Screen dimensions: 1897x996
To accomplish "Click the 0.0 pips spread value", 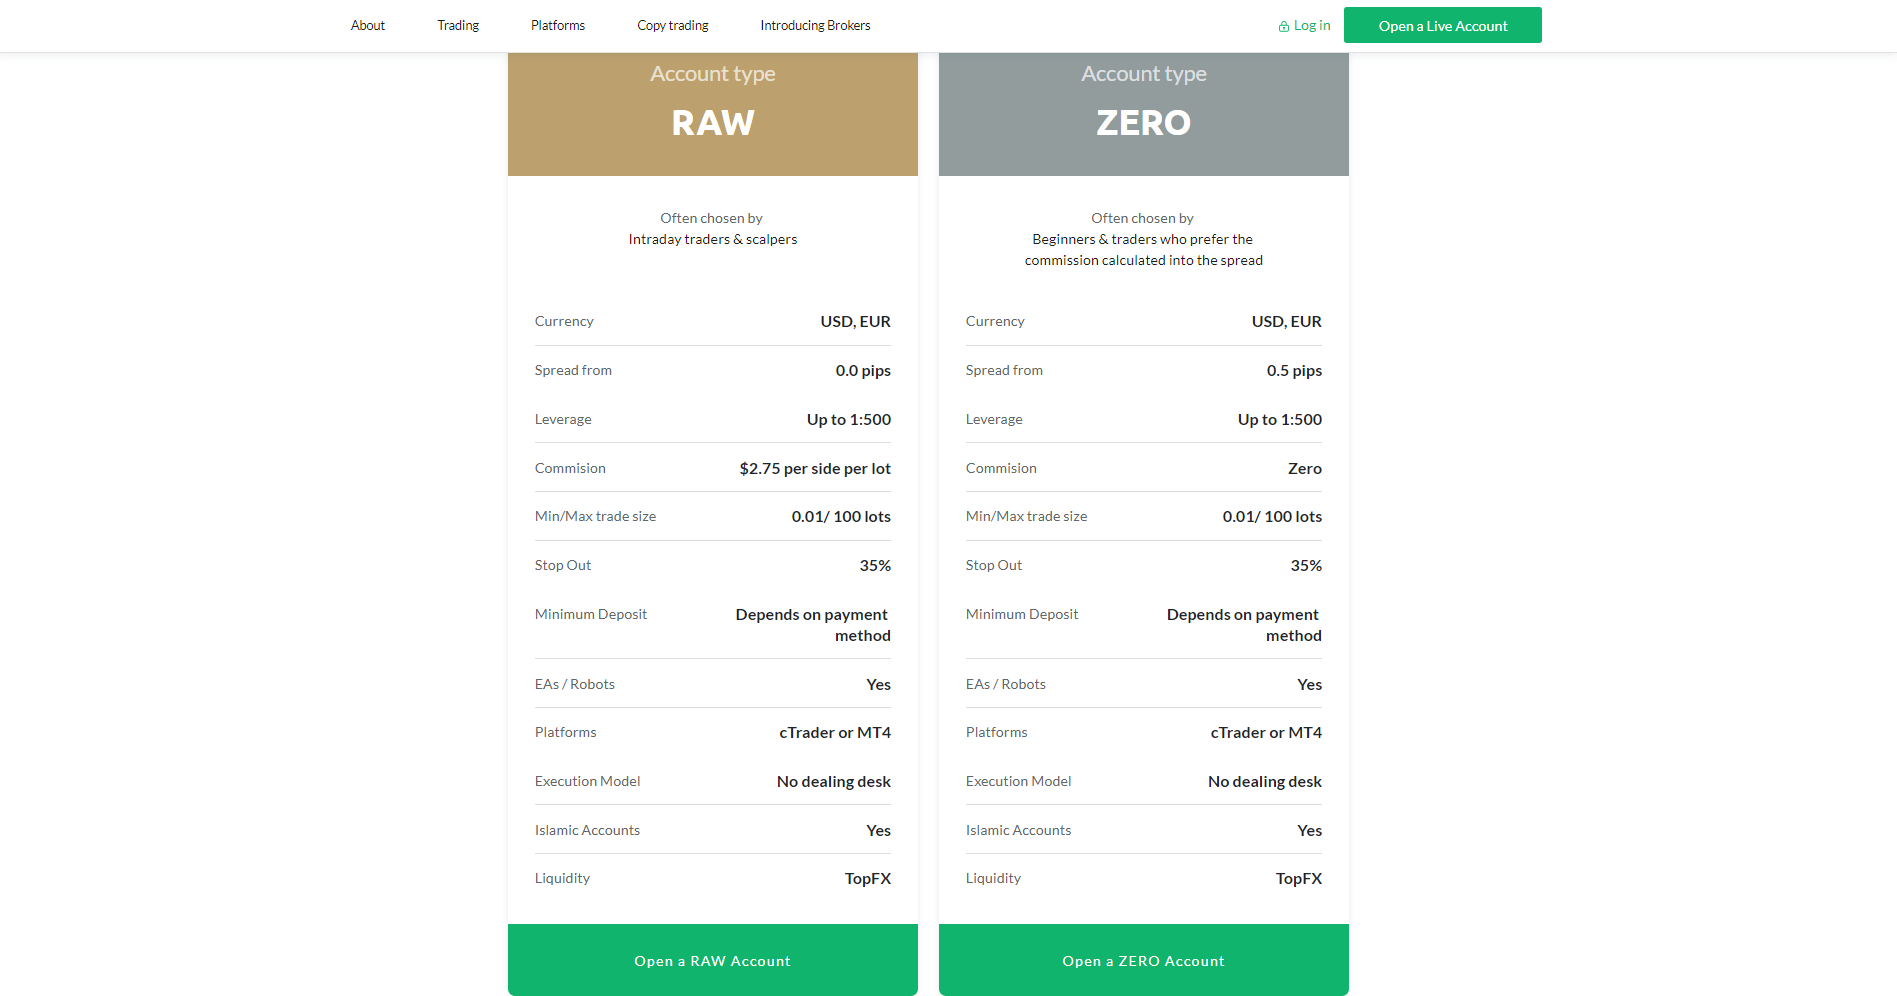I will click(x=862, y=370).
